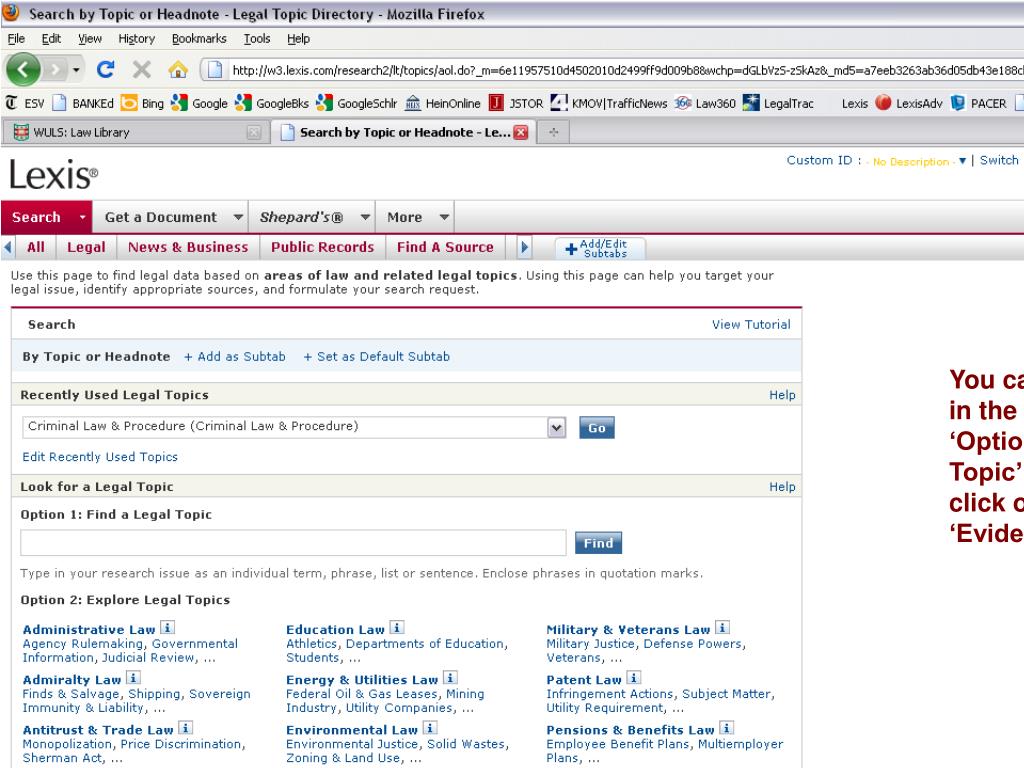This screenshot has width=1024, height=768.
Task: Reload the page with the refresh icon
Action: [105, 69]
